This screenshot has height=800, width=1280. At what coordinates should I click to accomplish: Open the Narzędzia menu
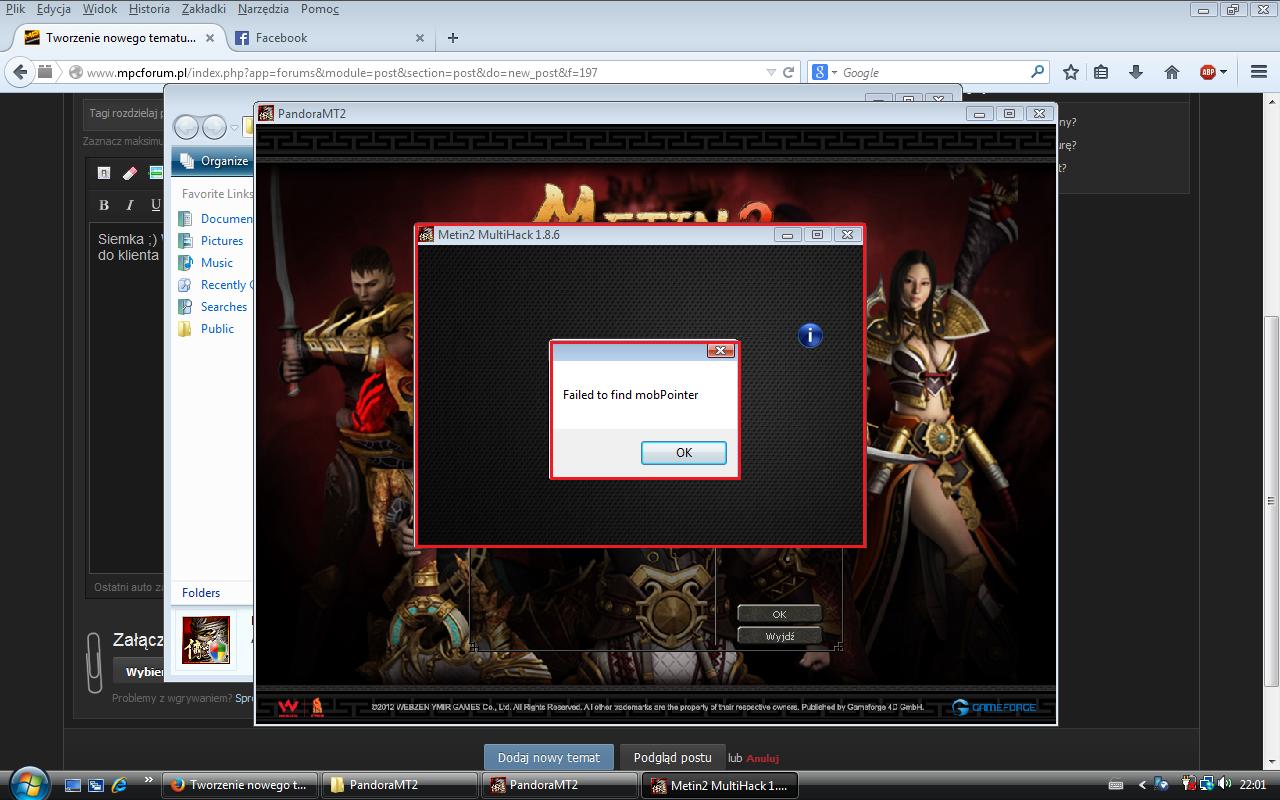click(x=263, y=9)
